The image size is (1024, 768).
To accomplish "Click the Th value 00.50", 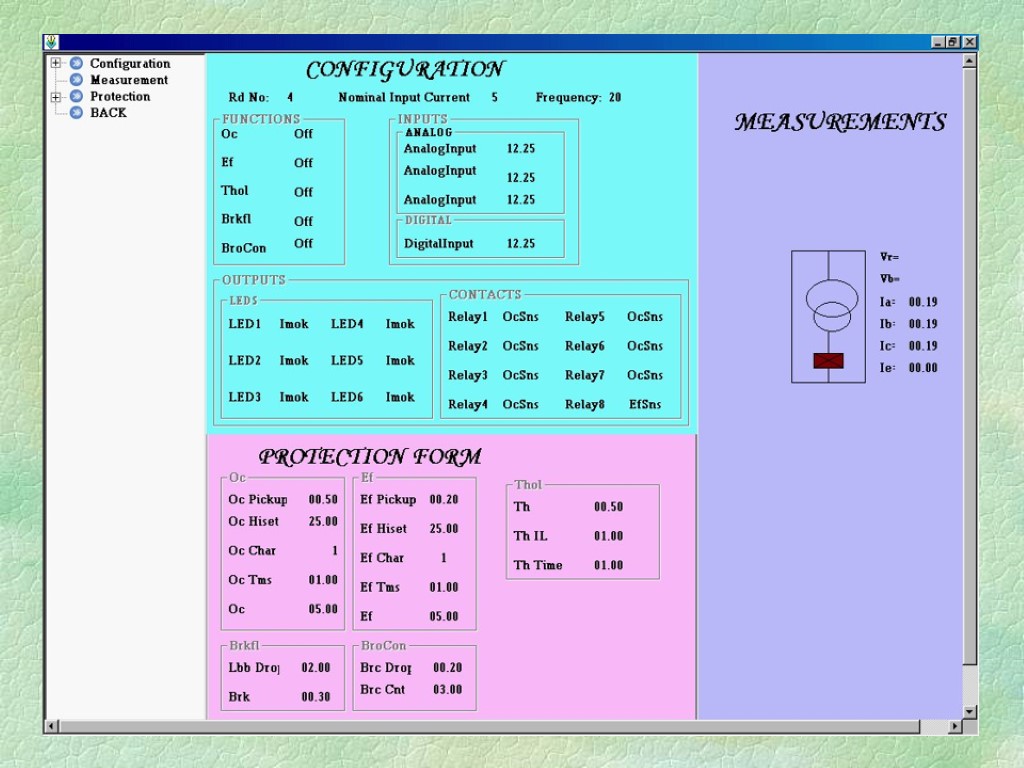I will coord(608,507).
